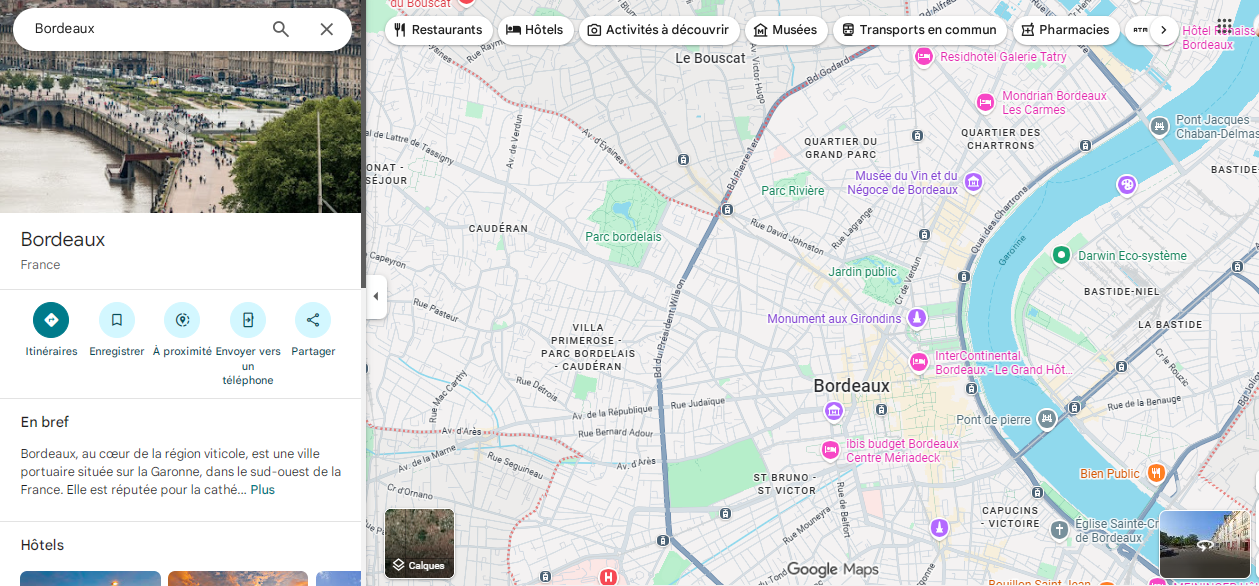This screenshot has width=1259, height=586.
Task: Share Bordeaux with Partager icon
Action: (x=313, y=320)
